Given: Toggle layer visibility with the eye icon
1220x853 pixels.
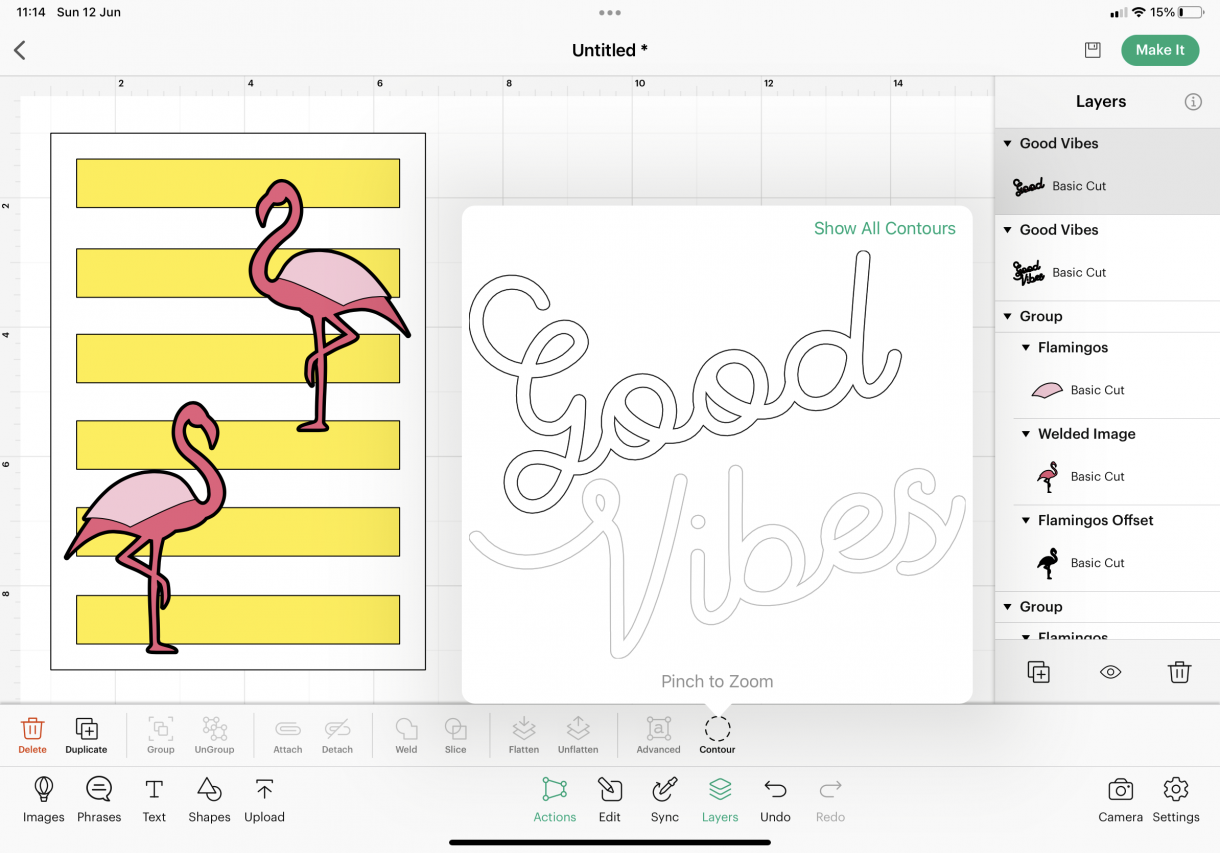Looking at the screenshot, I should 1110,672.
